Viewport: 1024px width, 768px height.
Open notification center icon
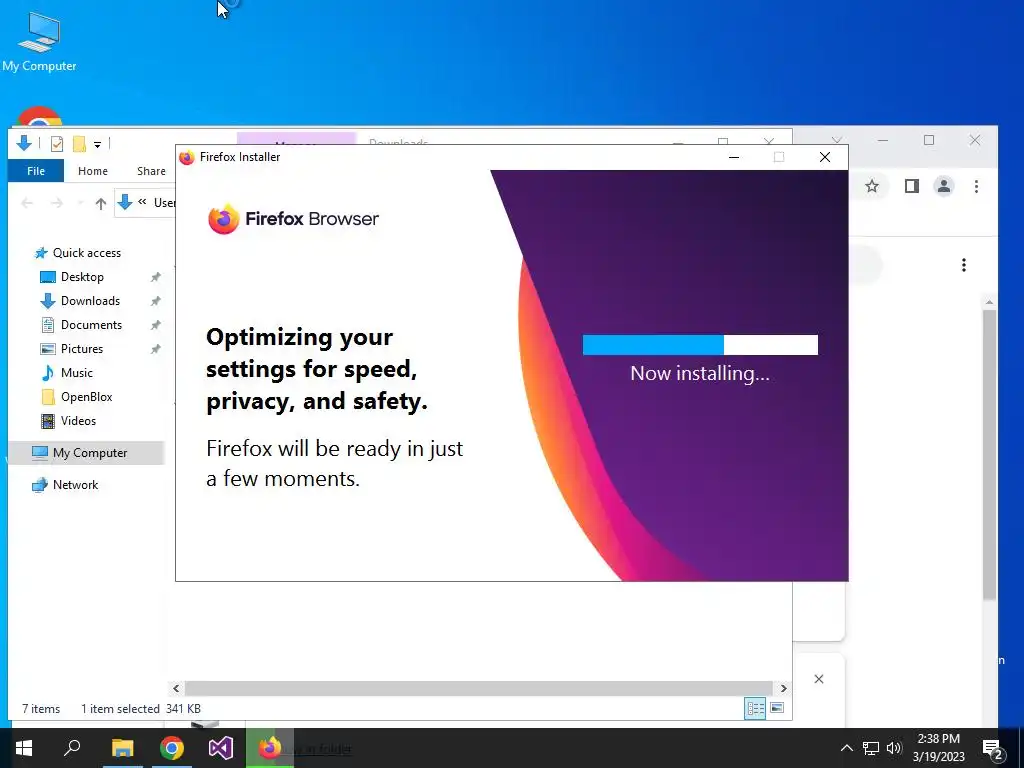993,749
